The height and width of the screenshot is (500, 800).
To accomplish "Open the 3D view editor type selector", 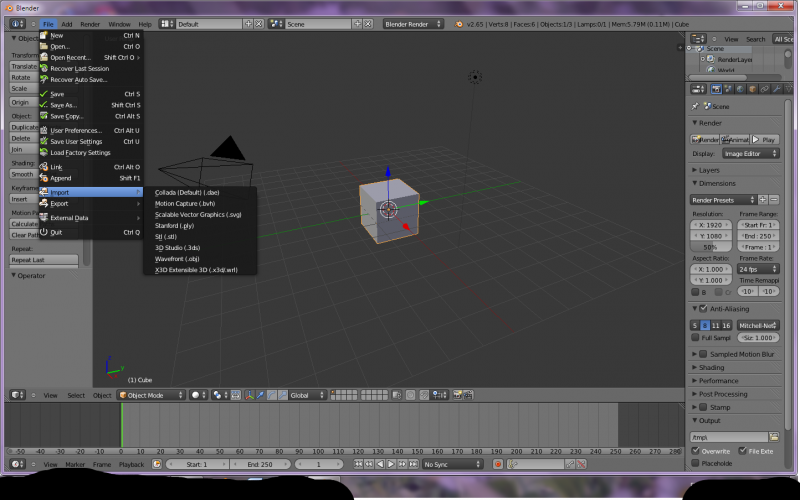I will (x=18, y=395).
